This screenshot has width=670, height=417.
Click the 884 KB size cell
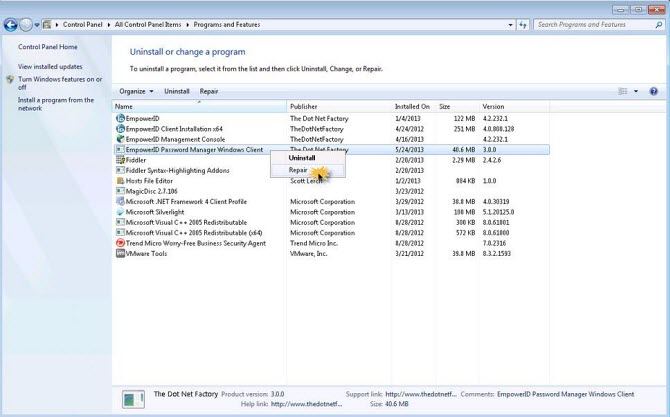coord(465,181)
